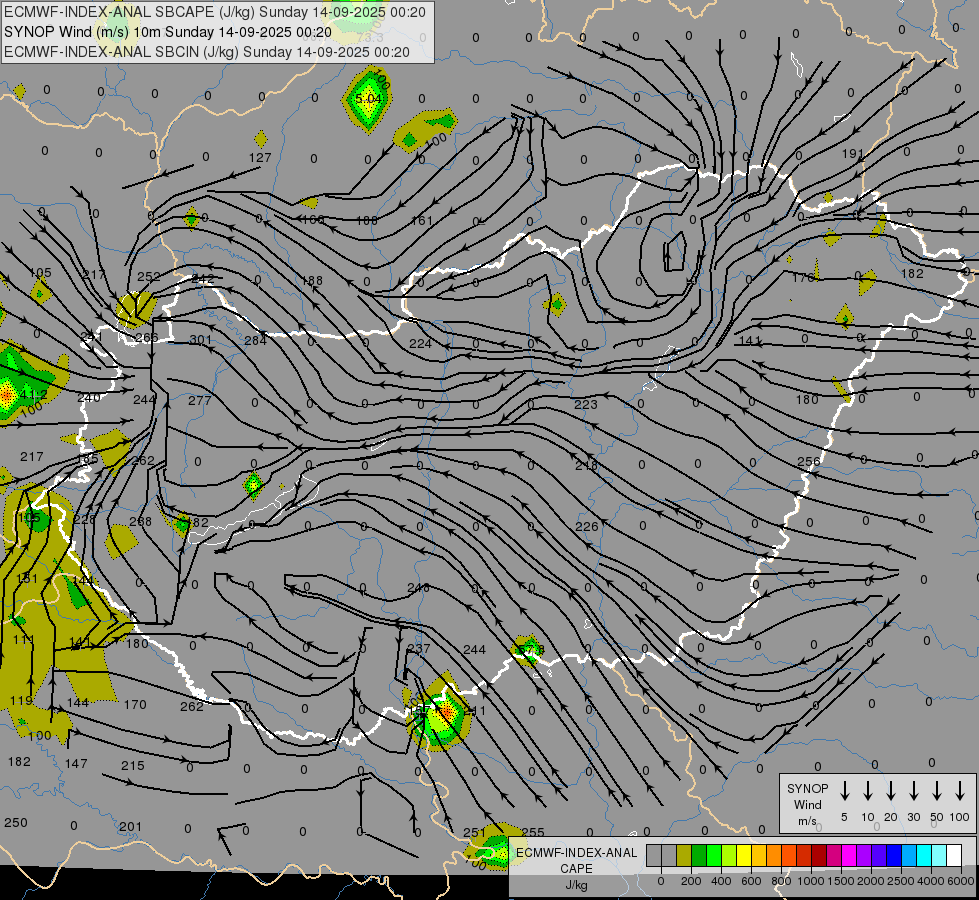Click the '256' grid value

pyautogui.click(x=809, y=461)
